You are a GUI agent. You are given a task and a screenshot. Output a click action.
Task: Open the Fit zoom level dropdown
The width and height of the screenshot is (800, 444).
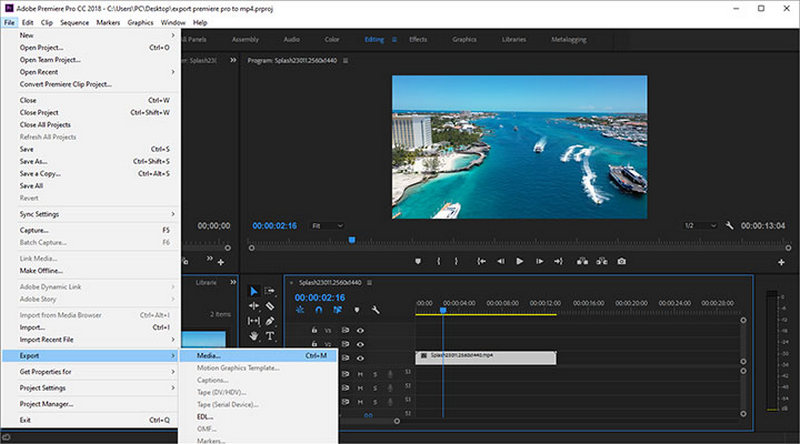(326, 226)
